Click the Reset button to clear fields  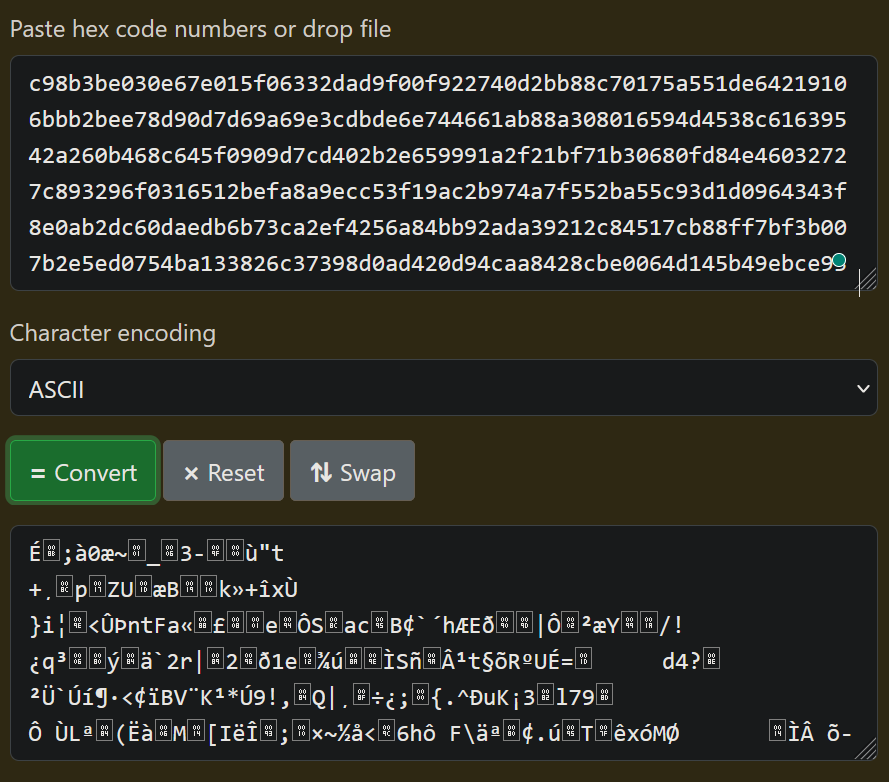click(223, 470)
